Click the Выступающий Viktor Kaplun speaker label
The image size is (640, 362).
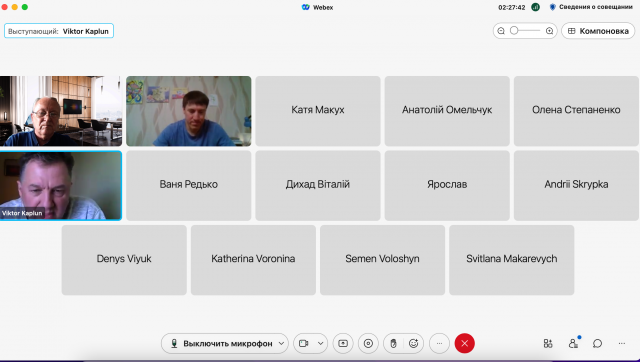[x=59, y=31]
